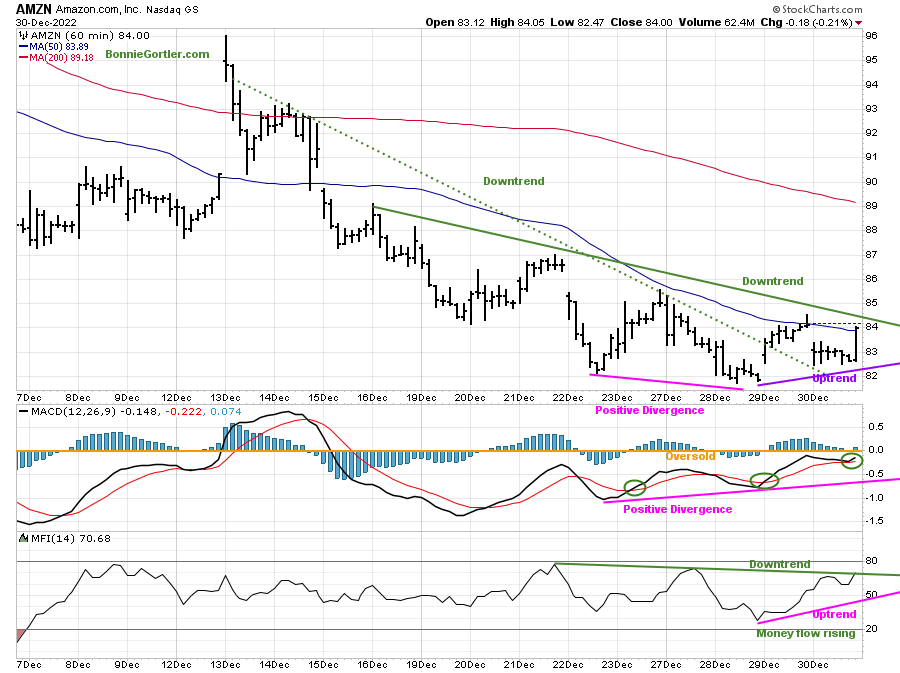This screenshot has height=673, width=900.
Task: Click the 13Dec date label under the price panel
Action: [x=225, y=398]
